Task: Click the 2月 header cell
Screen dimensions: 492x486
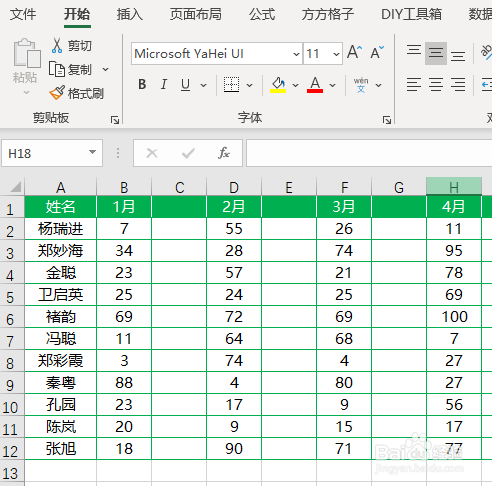Action: pos(234,207)
